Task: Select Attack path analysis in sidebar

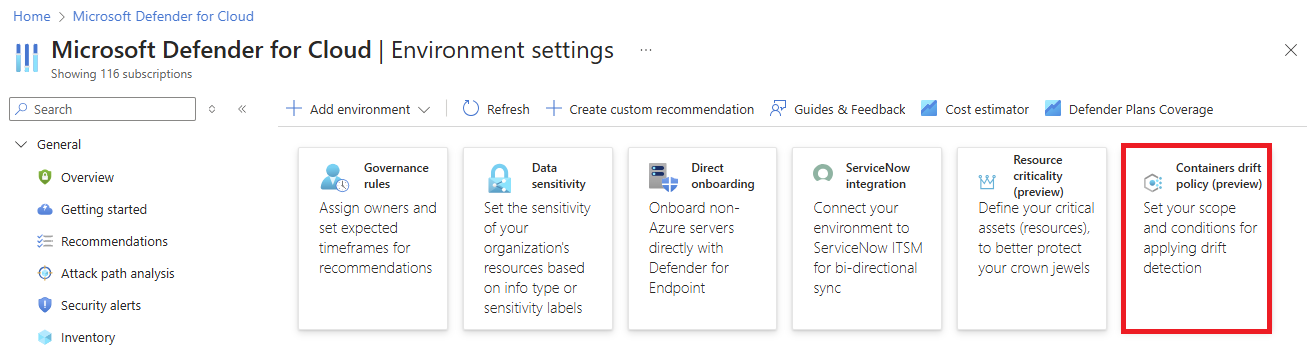Action: pos(117,273)
